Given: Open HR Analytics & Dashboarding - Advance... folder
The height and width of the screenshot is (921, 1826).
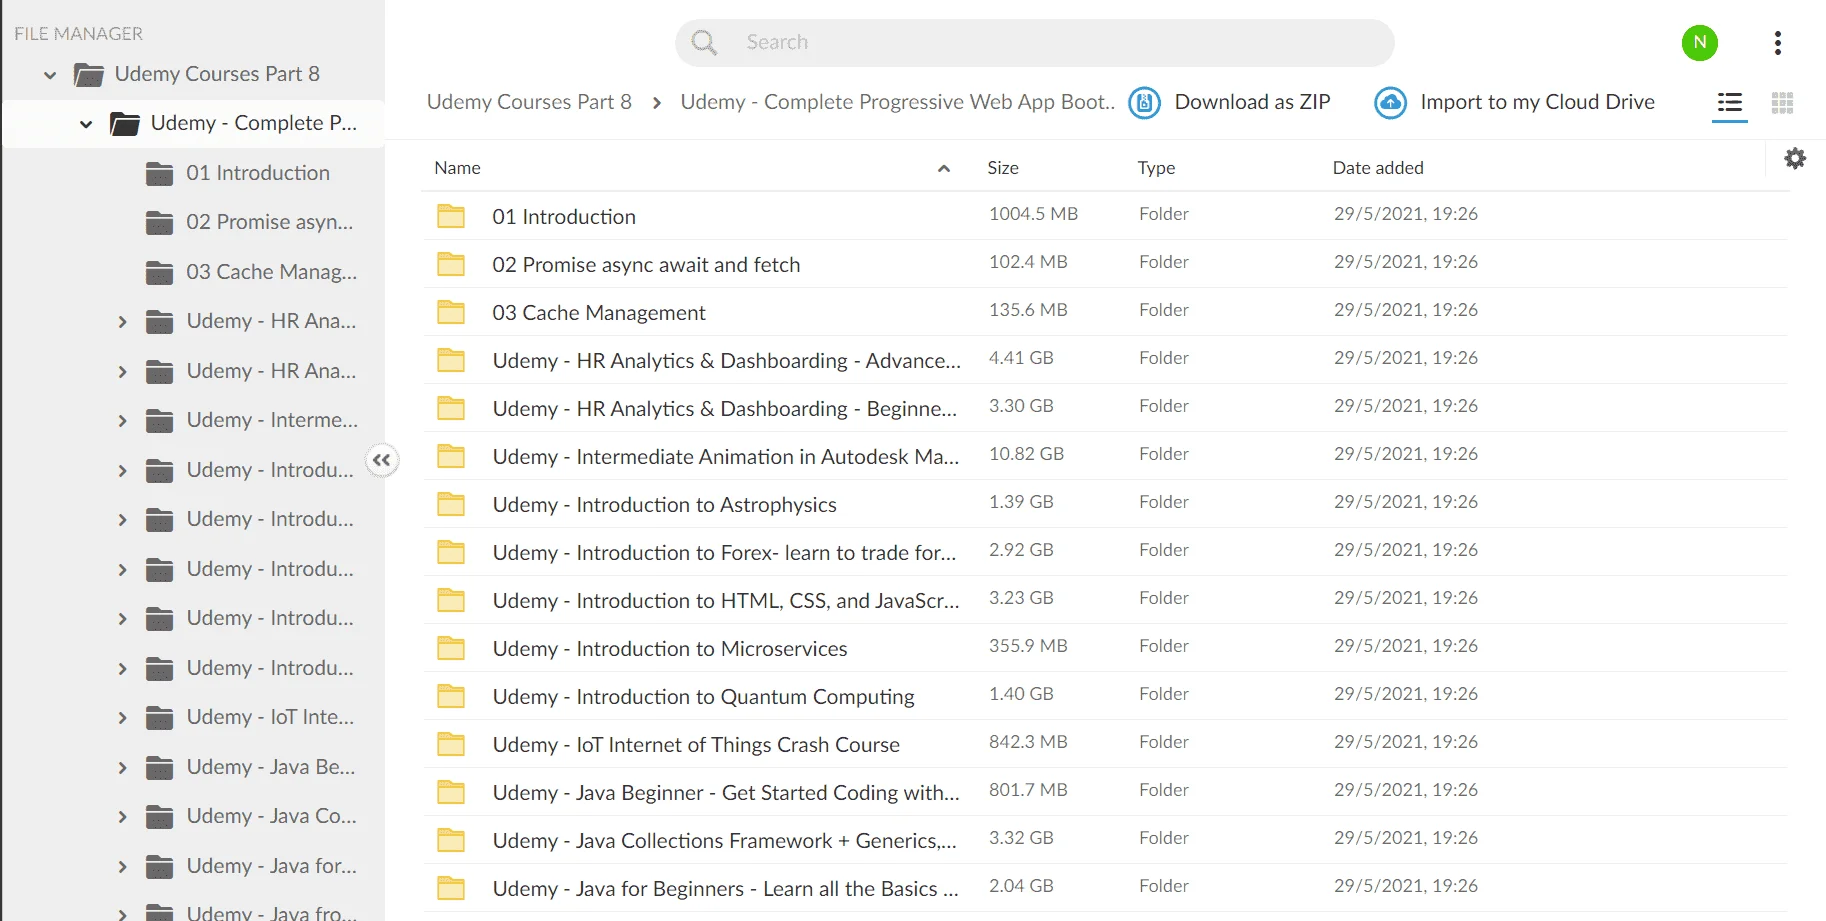Looking at the screenshot, I should (727, 360).
